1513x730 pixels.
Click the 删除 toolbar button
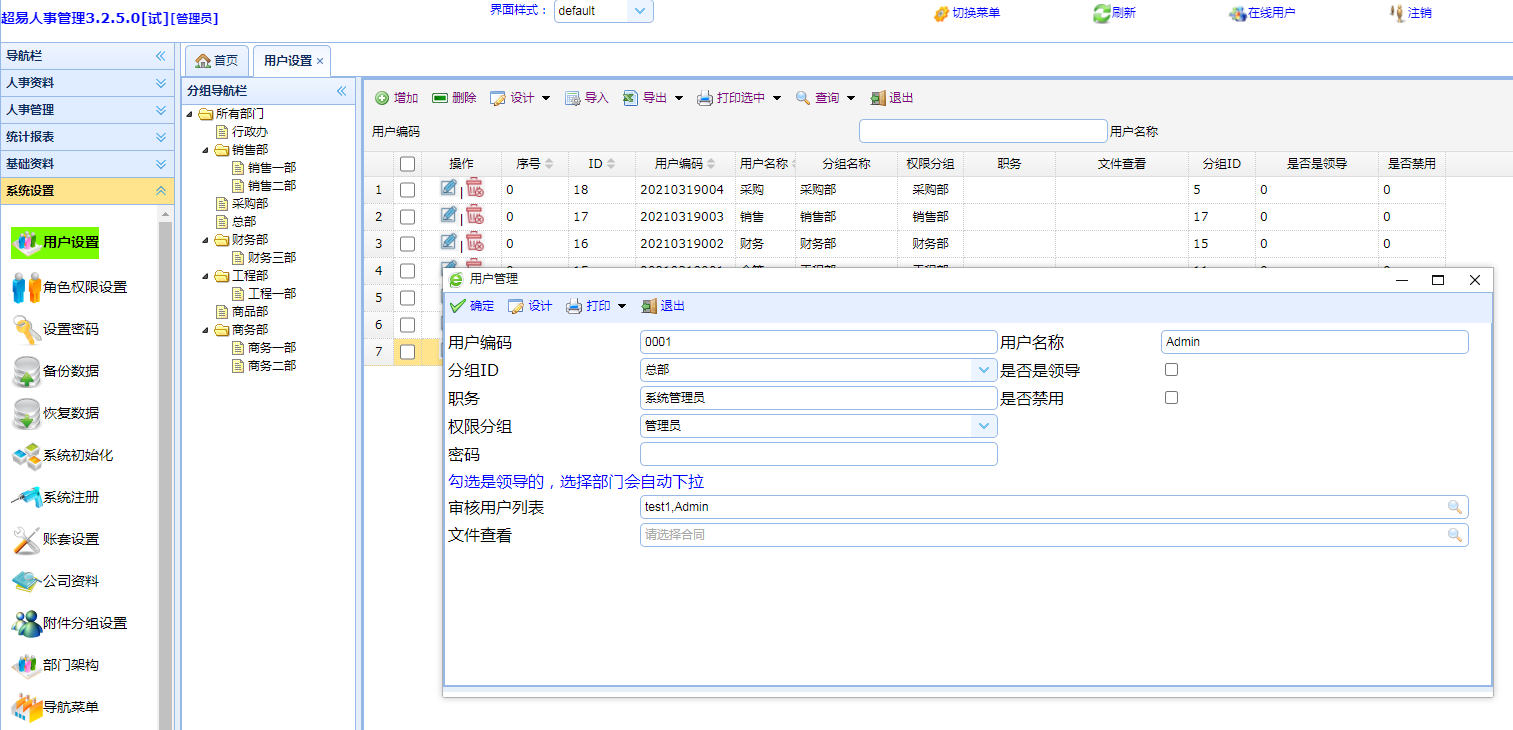[455, 98]
